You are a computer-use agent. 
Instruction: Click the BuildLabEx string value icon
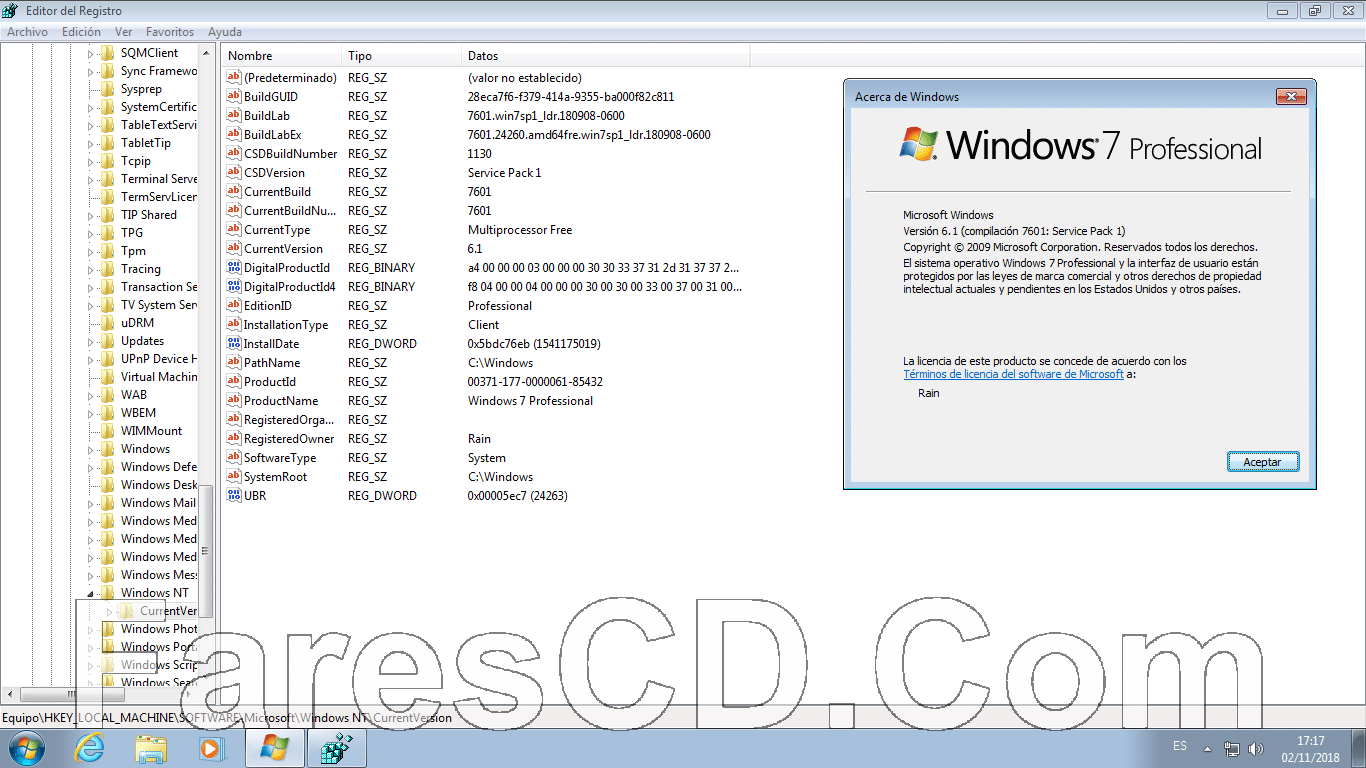(234, 135)
